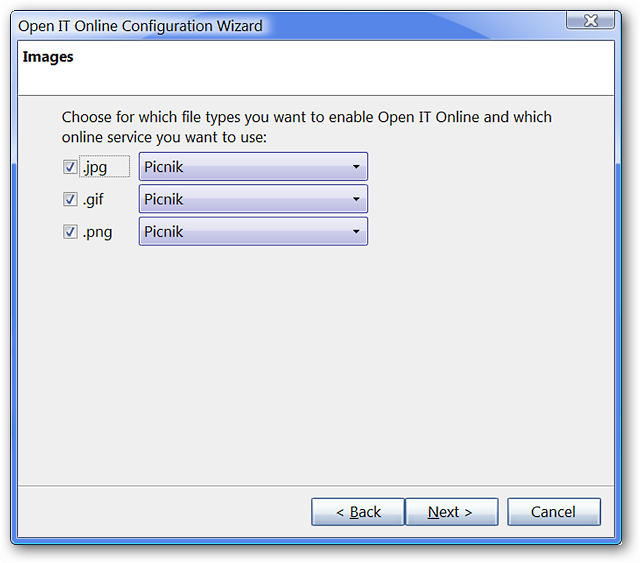
Task: Click the .jpg label text
Action: coord(95,167)
